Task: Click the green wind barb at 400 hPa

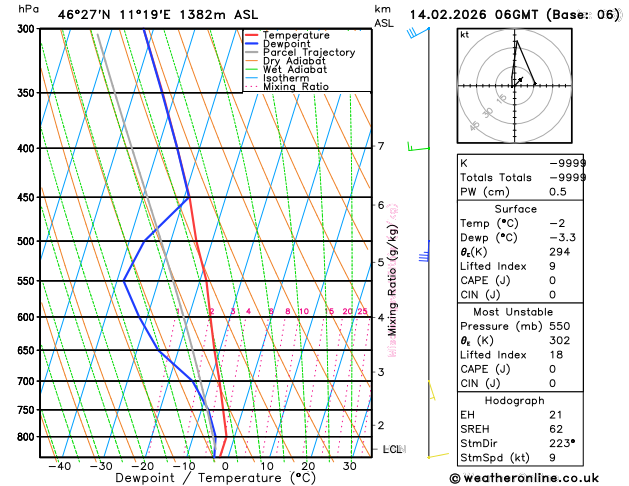Action: tap(418, 148)
